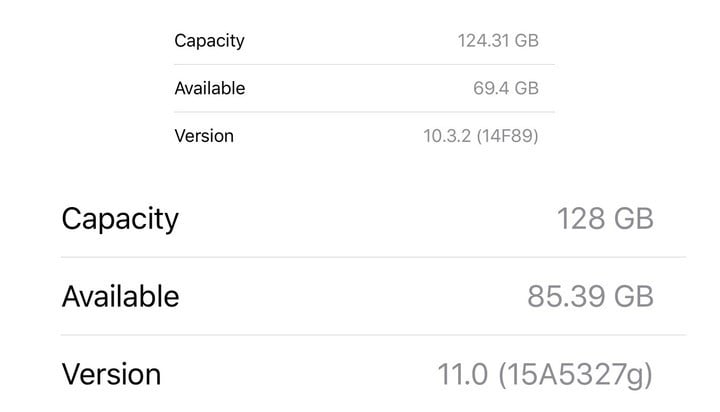Screen dimensions: 720x412
Task: Click the small Capacity label in upper list
Action: 209,41
